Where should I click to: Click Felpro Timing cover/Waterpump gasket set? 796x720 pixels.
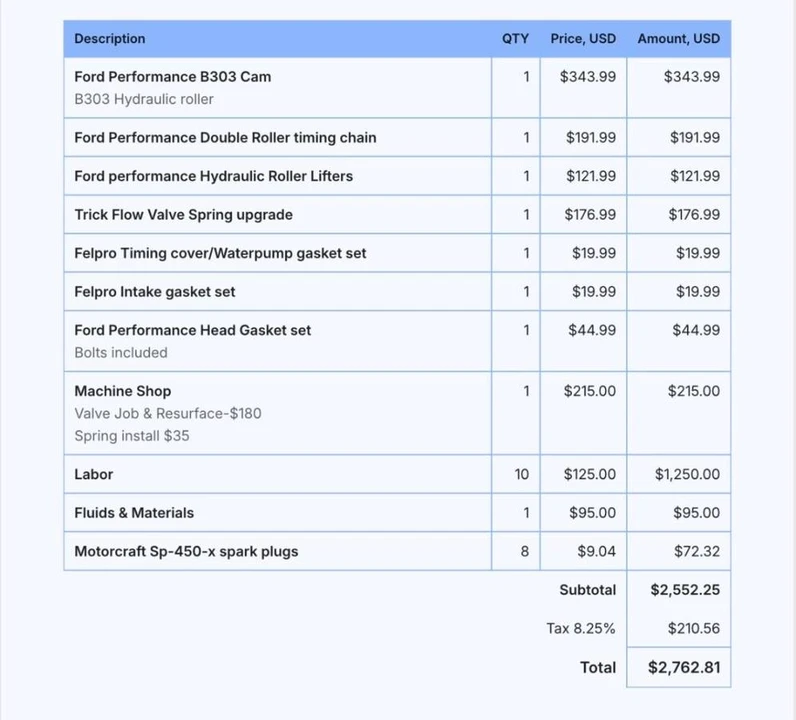(x=220, y=253)
